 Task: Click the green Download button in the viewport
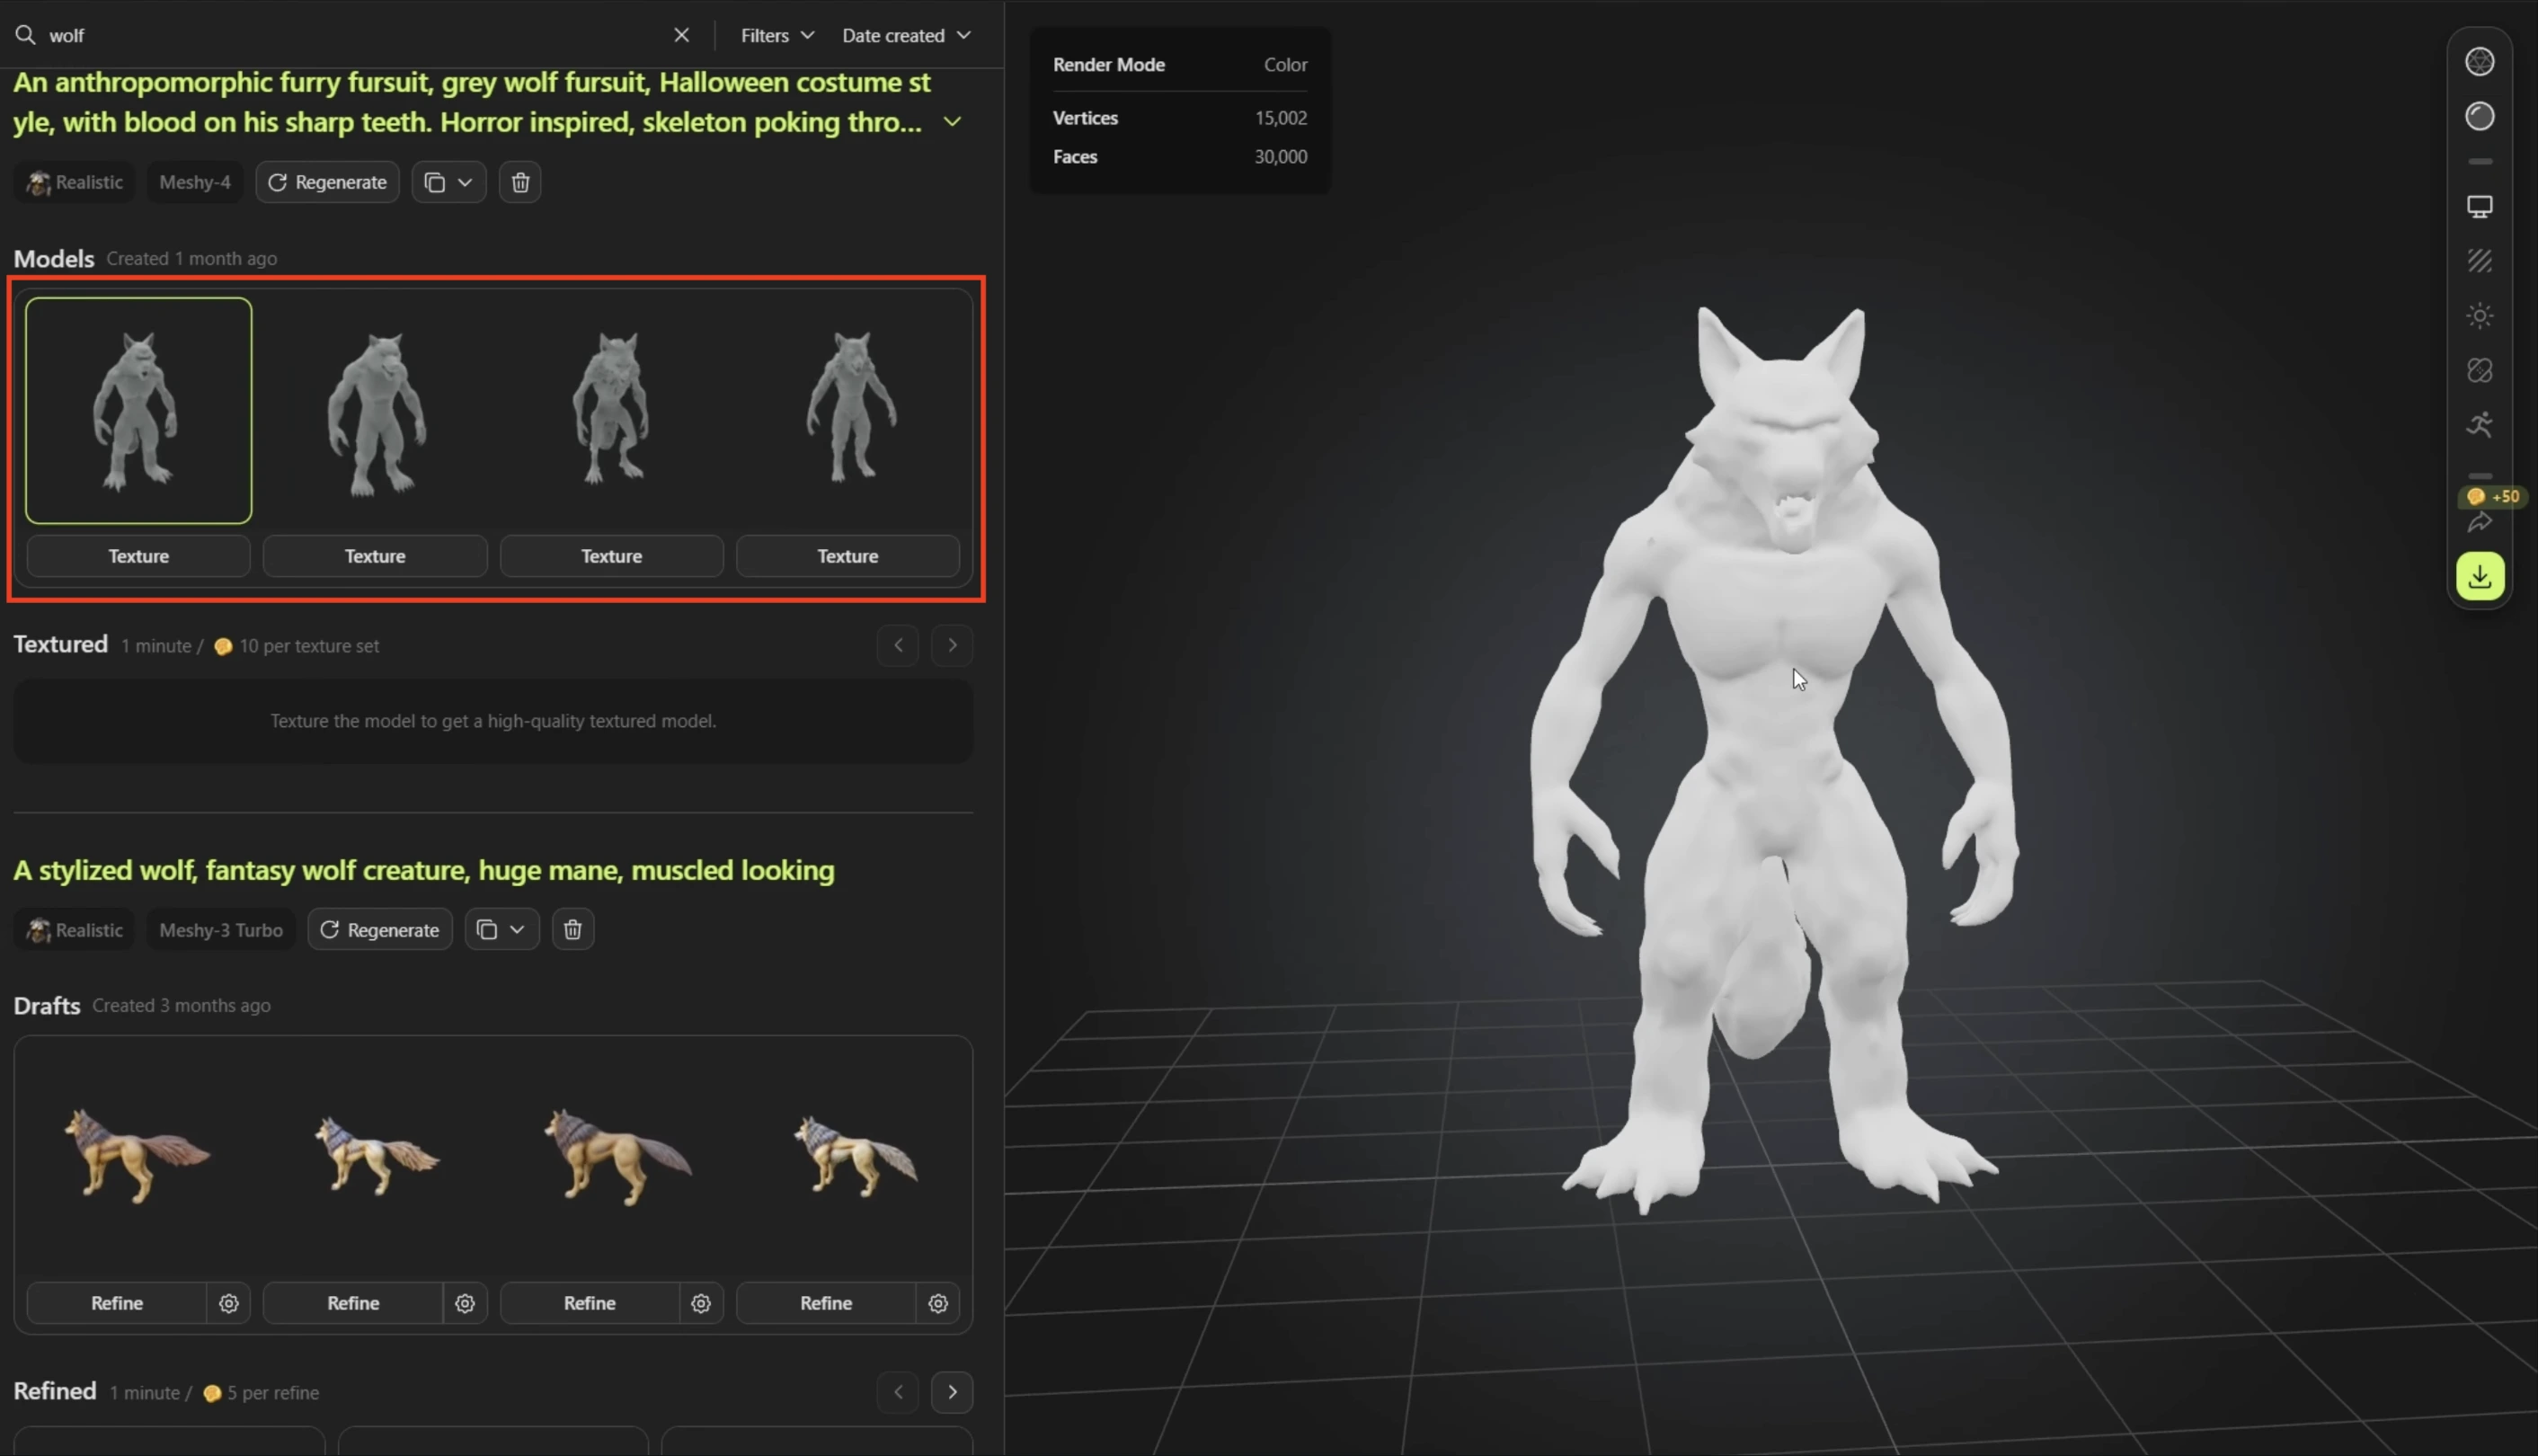coord(2480,576)
